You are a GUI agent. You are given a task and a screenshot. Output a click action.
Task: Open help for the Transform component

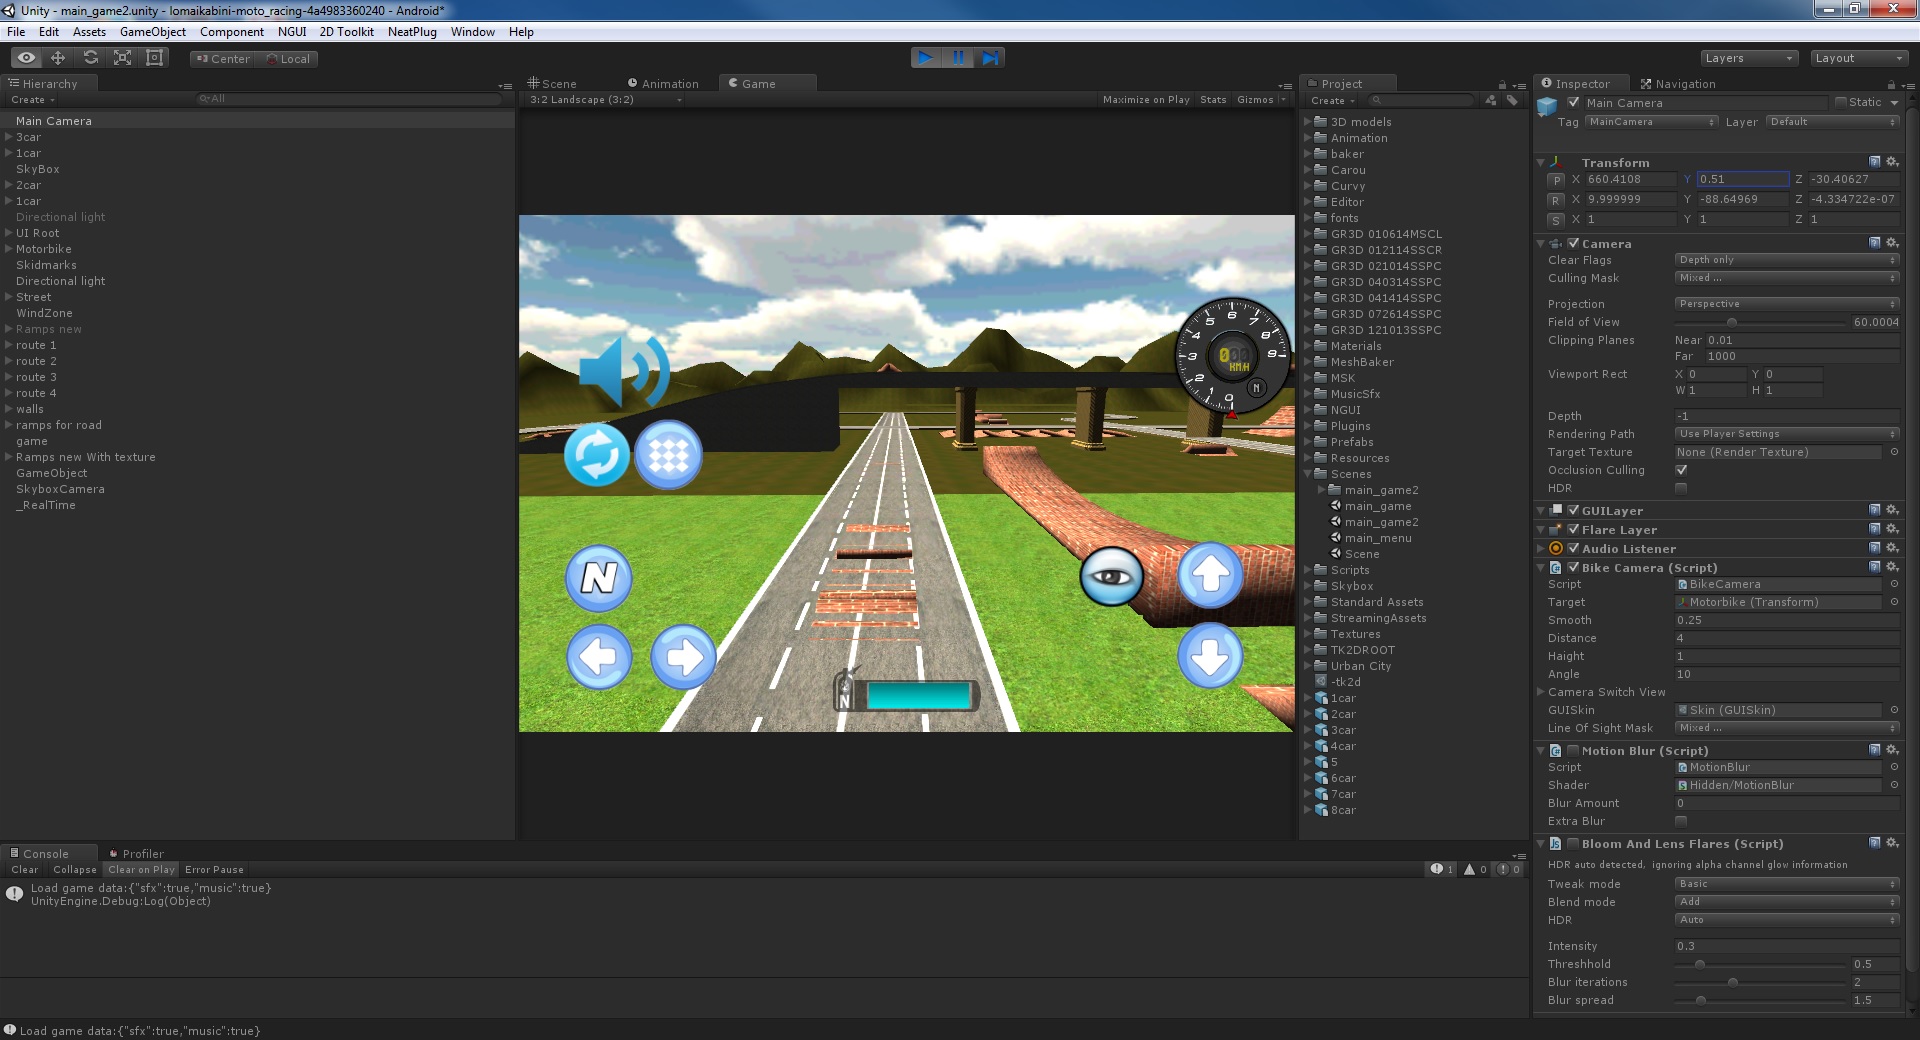[x=1875, y=162]
